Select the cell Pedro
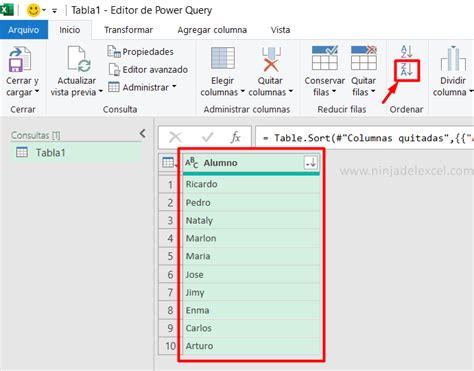Viewport: 474px width, 371px height. [251, 202]
